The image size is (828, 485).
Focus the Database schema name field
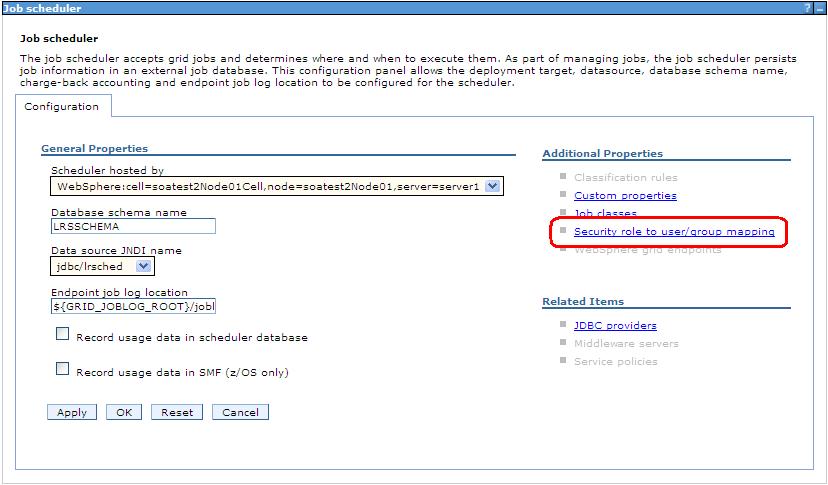click(x=118, y=226)
